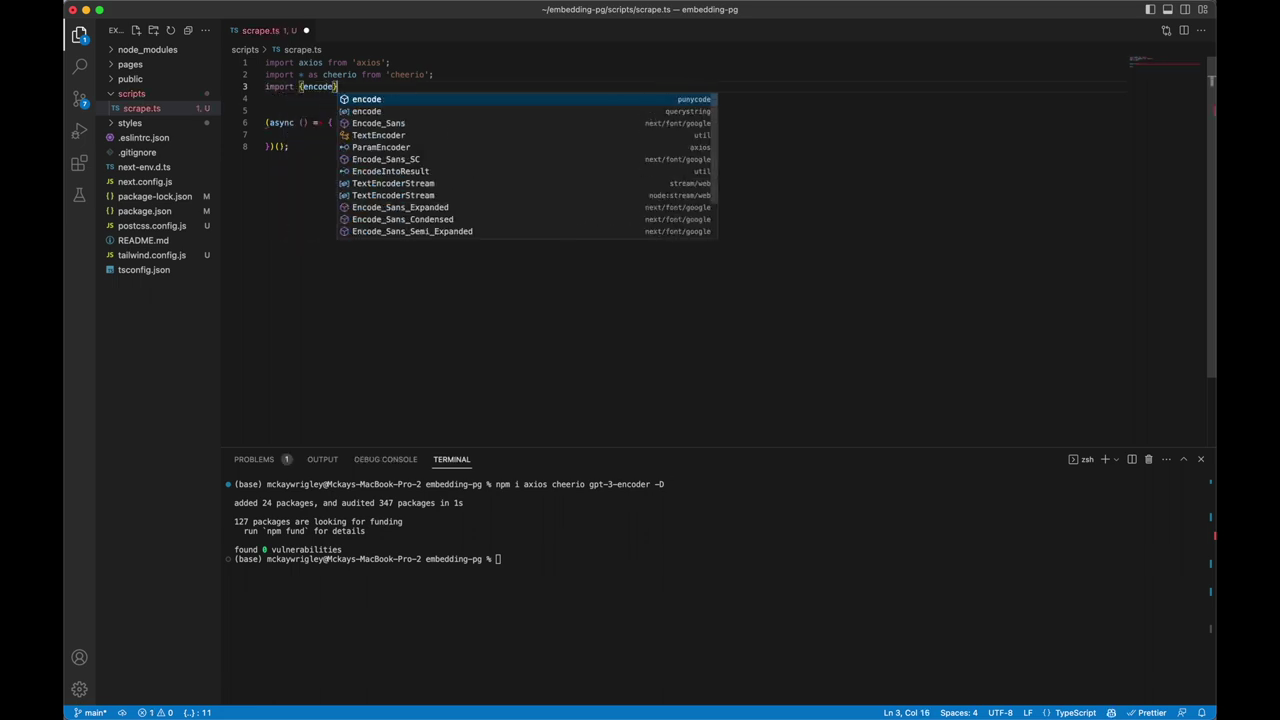Screen dimensions: 1280x720
Task: Kill terminal with trash icon
Action: point(1148,459)
